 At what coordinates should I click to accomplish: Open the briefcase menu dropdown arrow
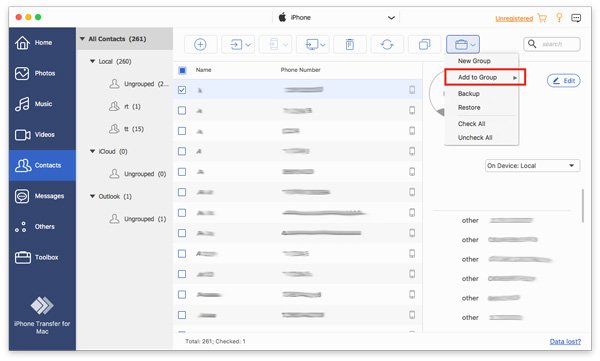tap(473, 45)
